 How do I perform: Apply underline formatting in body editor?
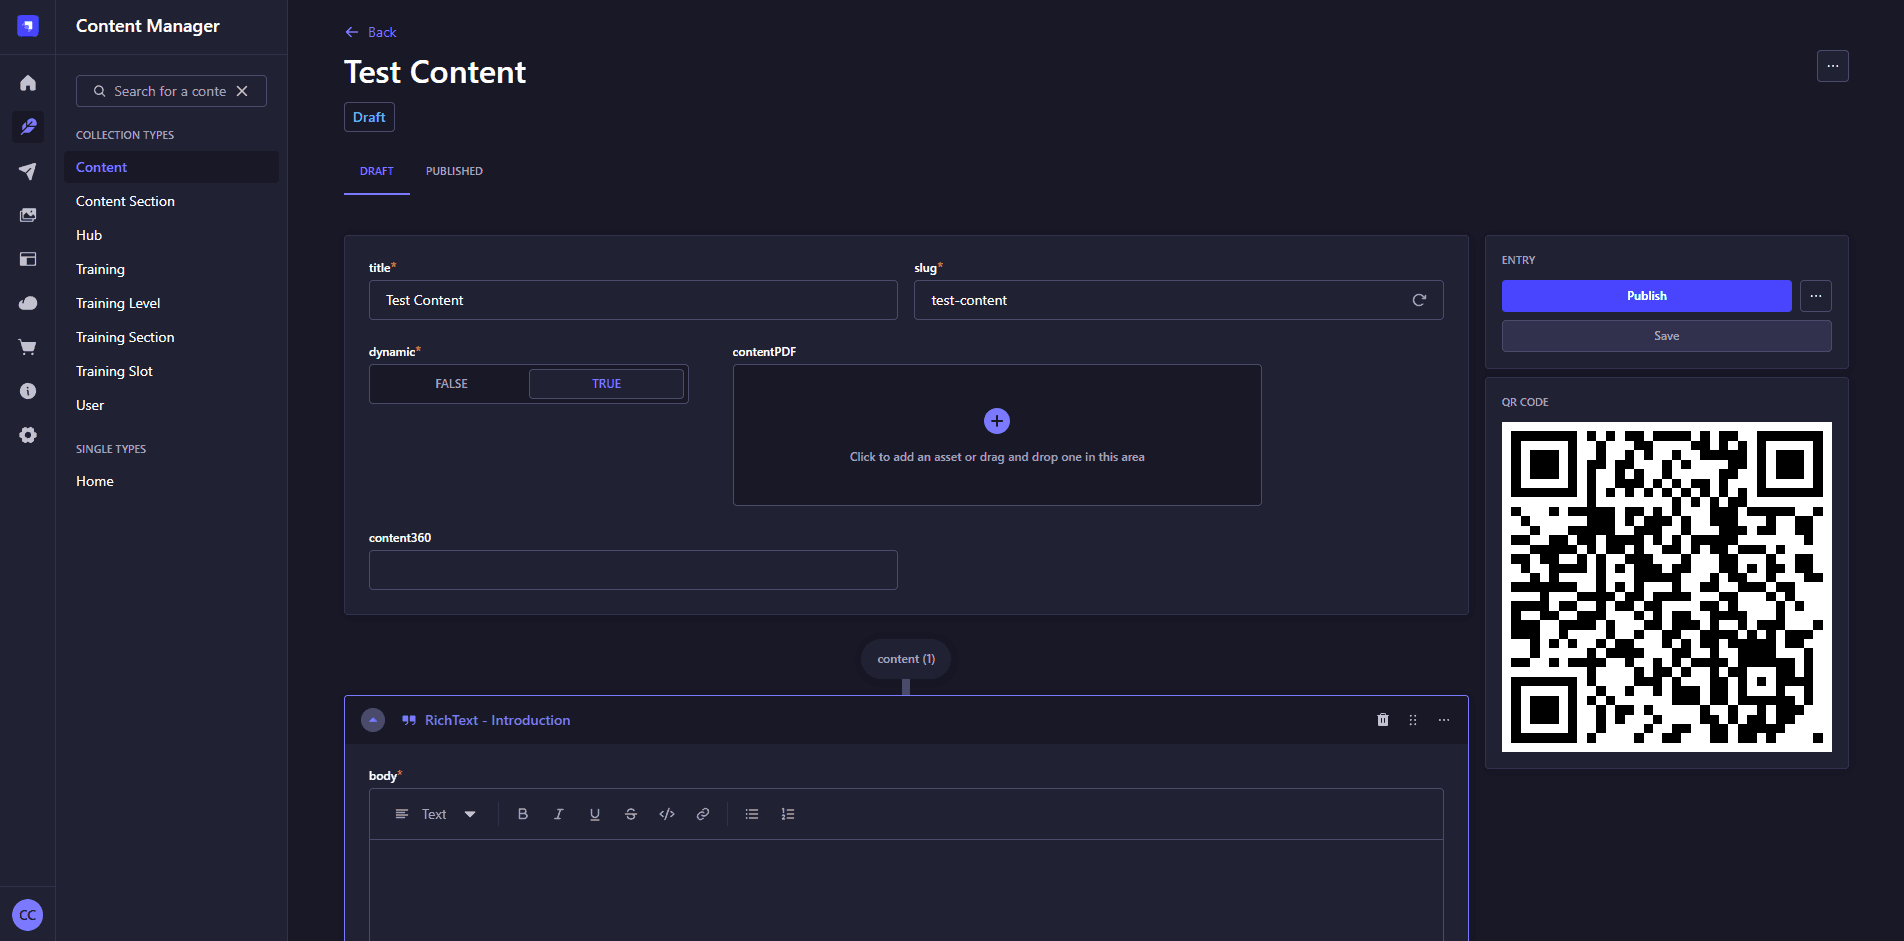click(595, 814)
